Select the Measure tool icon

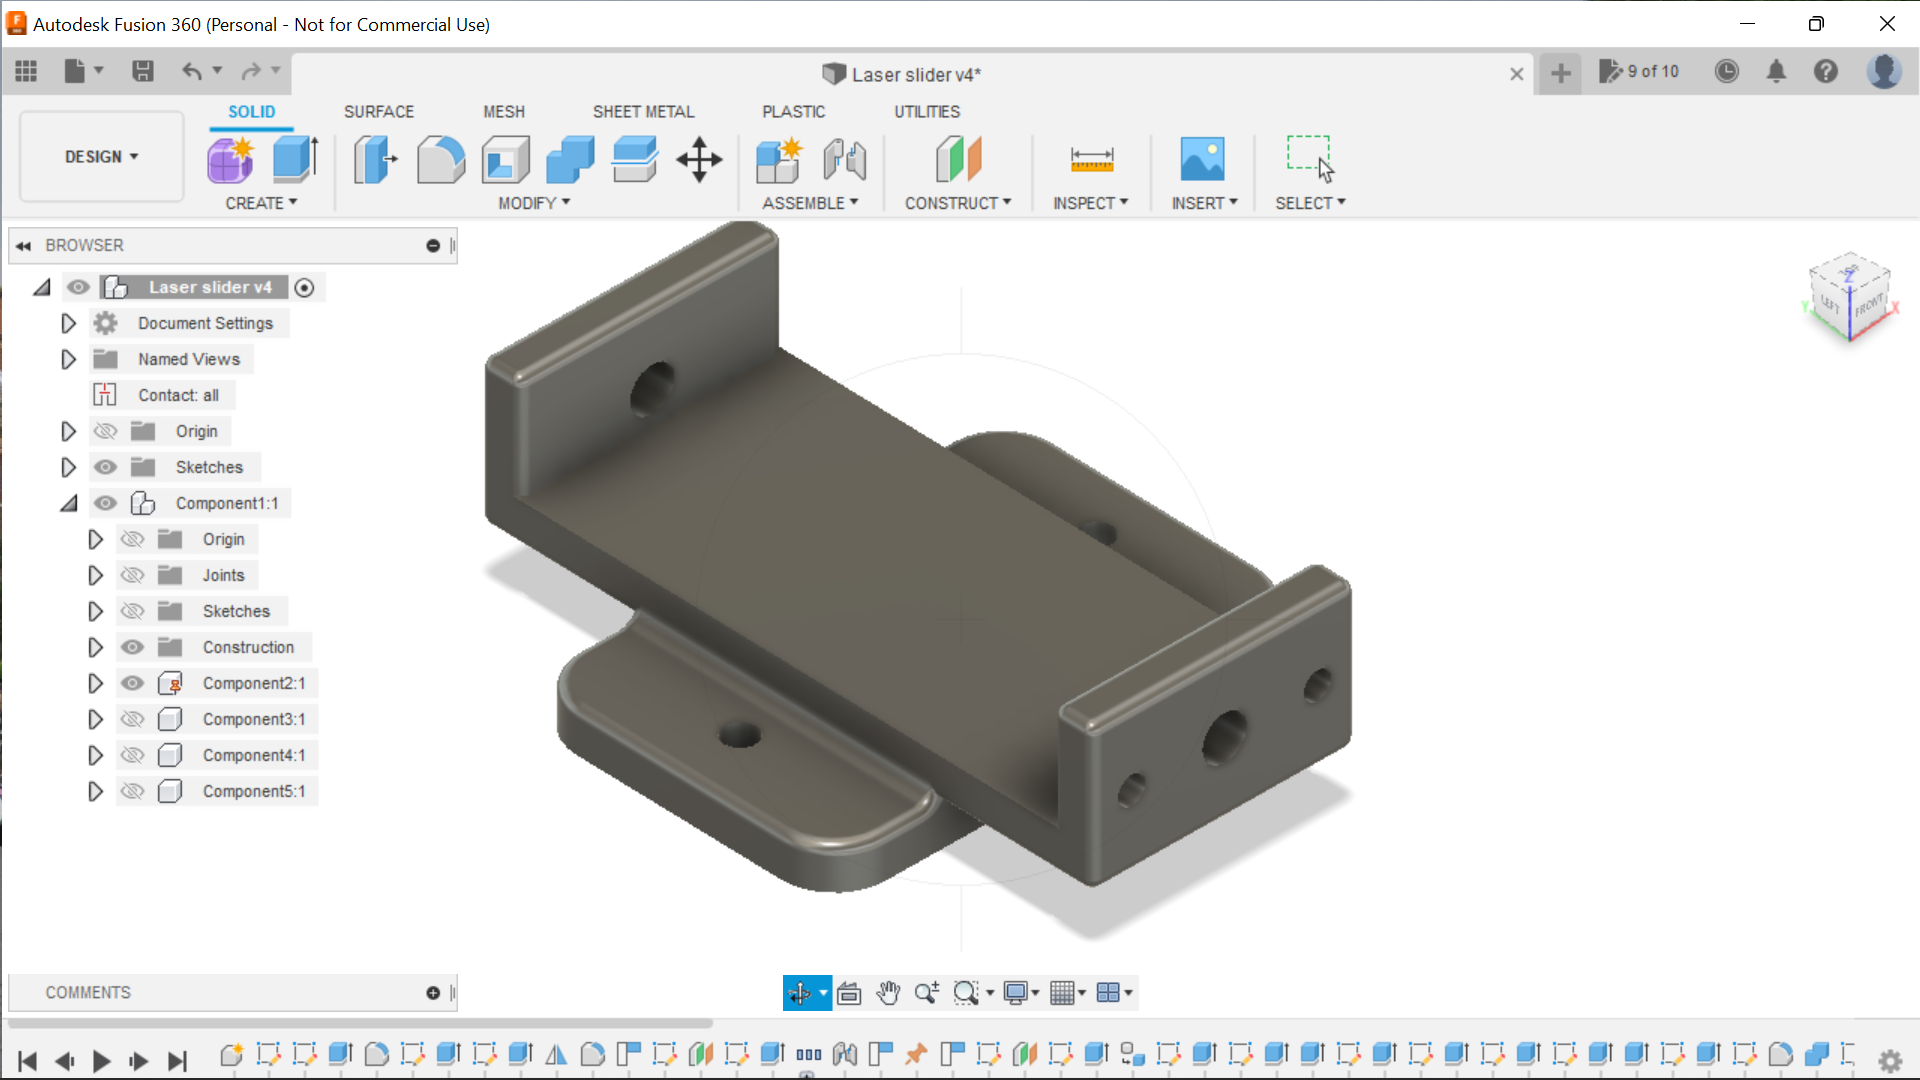(x=1091, y=160)
